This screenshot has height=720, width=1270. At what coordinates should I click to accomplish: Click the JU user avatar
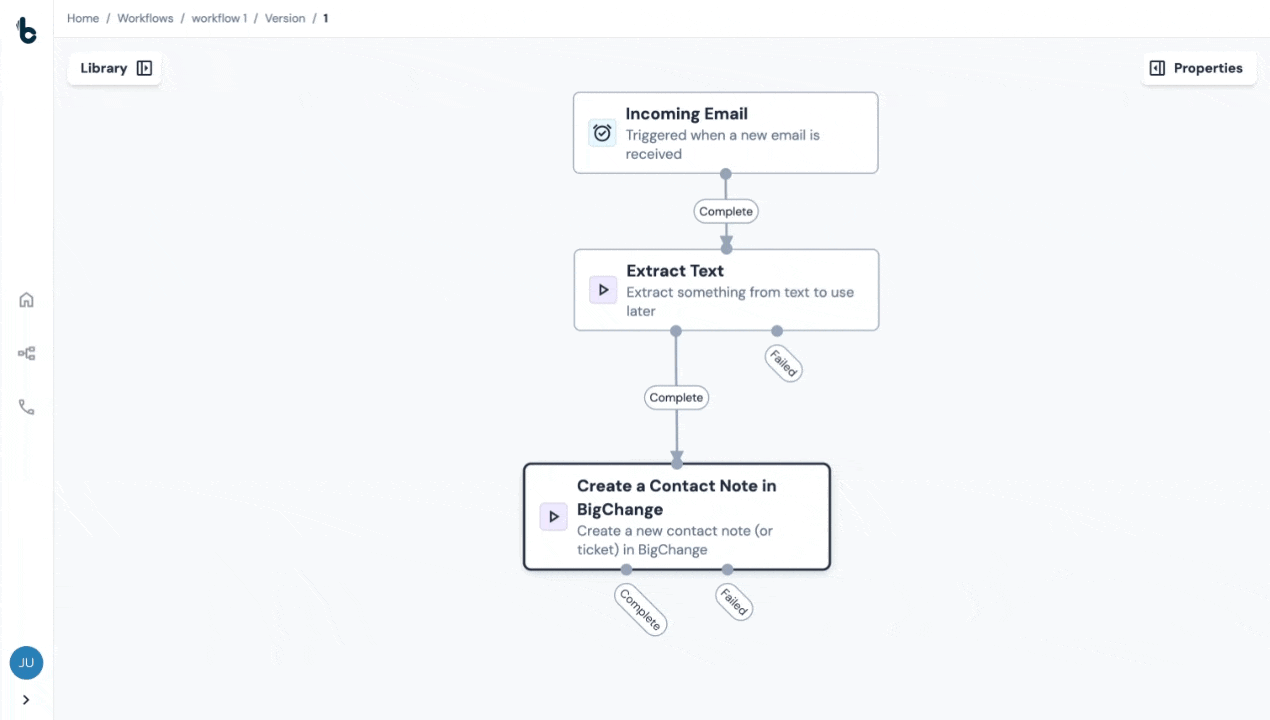click(x=27, y=662)
